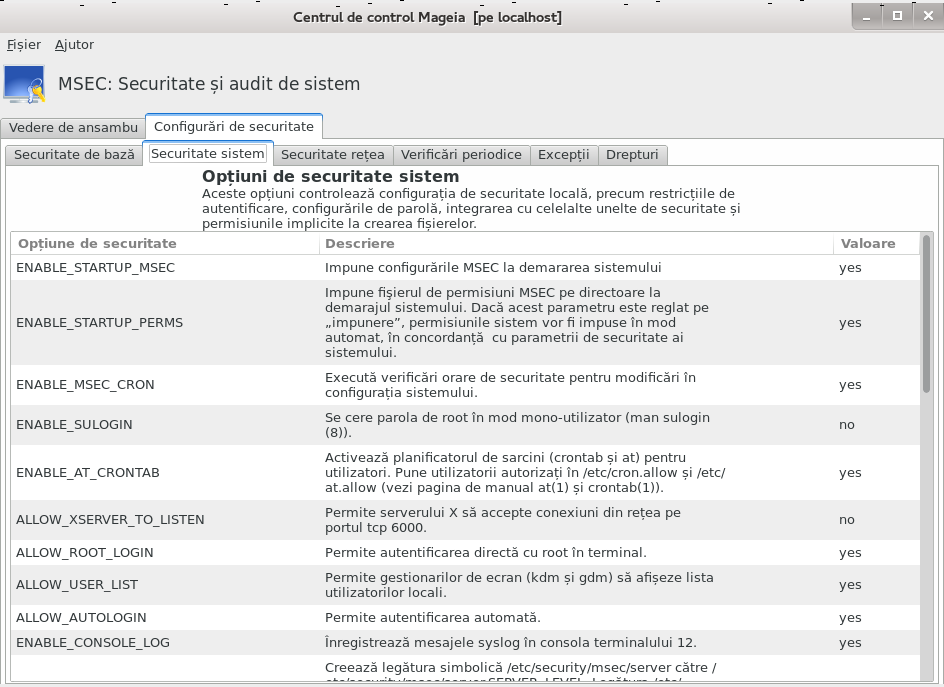Select the Securitate sistem tab
The width and height of the screenshot is (944, 687).
(x=208, y=154)
